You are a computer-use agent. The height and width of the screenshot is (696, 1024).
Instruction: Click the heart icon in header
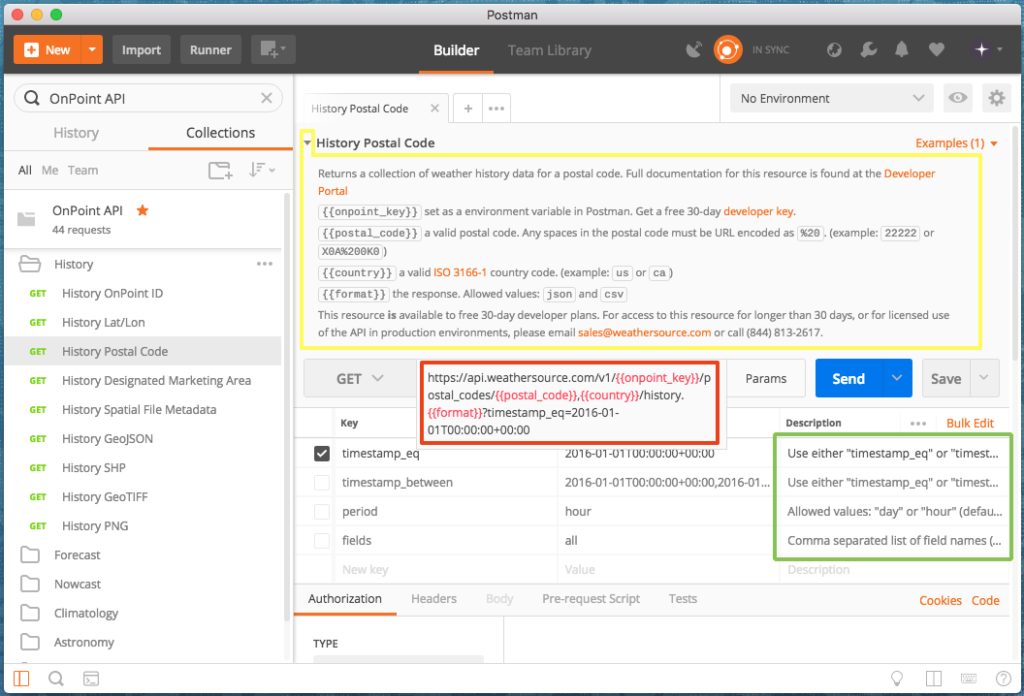pos(936,50)
